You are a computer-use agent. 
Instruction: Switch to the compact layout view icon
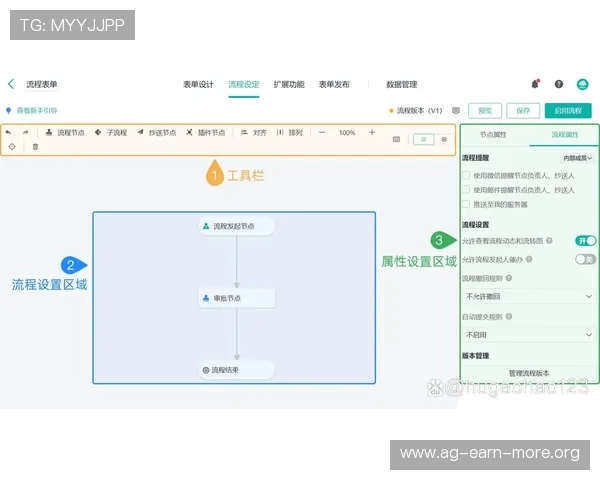click(x=444, y=139)
